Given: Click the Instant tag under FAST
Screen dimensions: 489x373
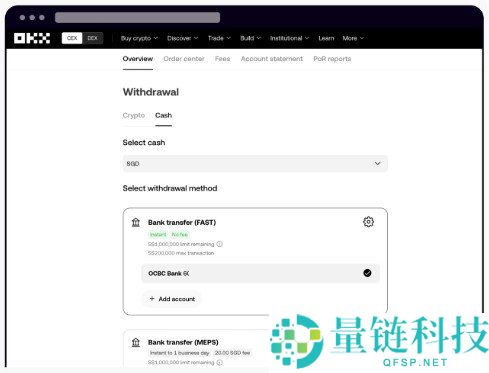Looking at the screenshot, I should (x=158, y=235).
